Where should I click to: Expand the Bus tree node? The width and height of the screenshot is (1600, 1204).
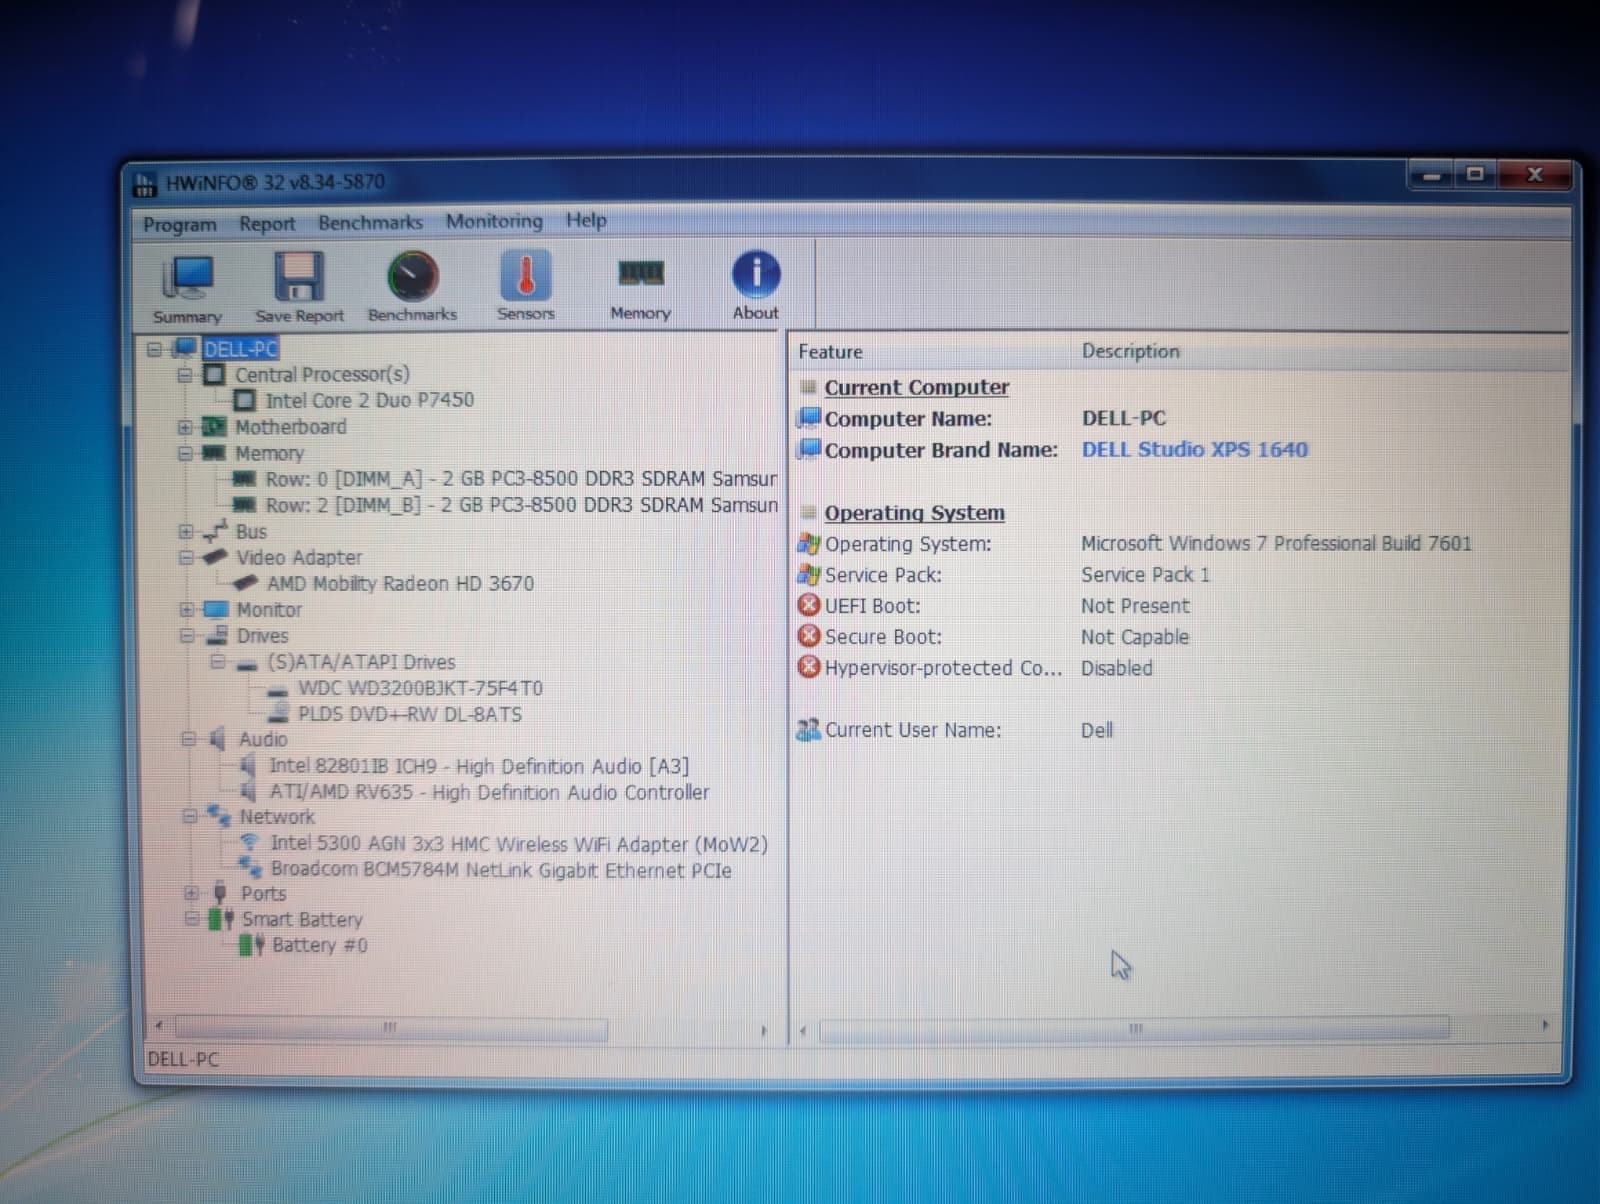[186, 532]
